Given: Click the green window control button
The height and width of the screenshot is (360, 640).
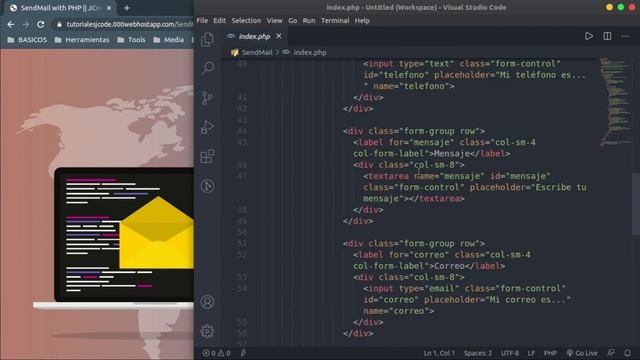Looking at the screenshot, I should [x=621, y=7].
